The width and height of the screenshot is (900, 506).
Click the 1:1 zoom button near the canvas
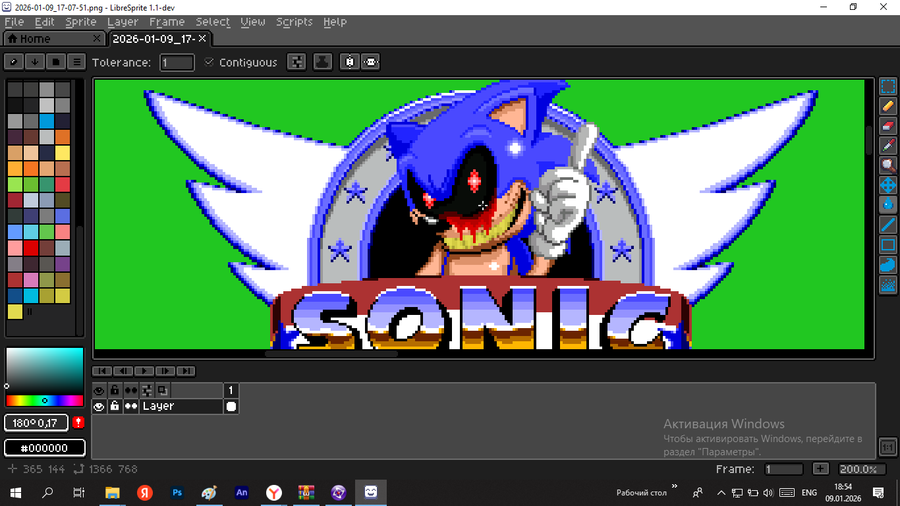tap(887, 447)
